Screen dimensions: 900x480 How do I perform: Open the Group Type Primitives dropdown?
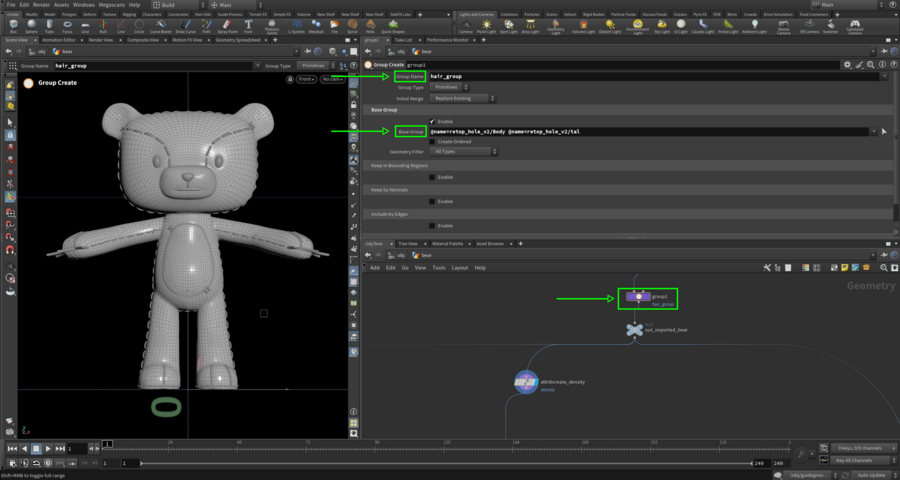tap(450, 87)
